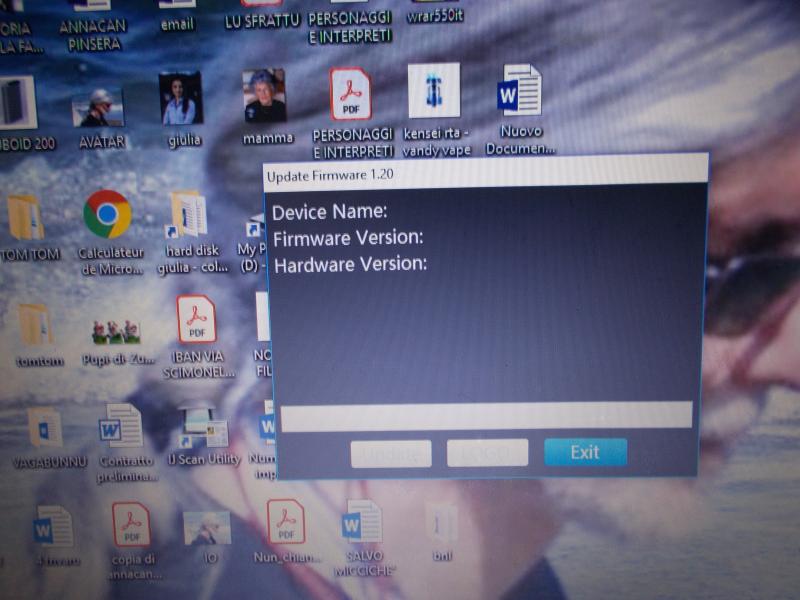The image size is (800, 600).
Task: Select the TOM TOM folder icon
Action: coord(26,217)
